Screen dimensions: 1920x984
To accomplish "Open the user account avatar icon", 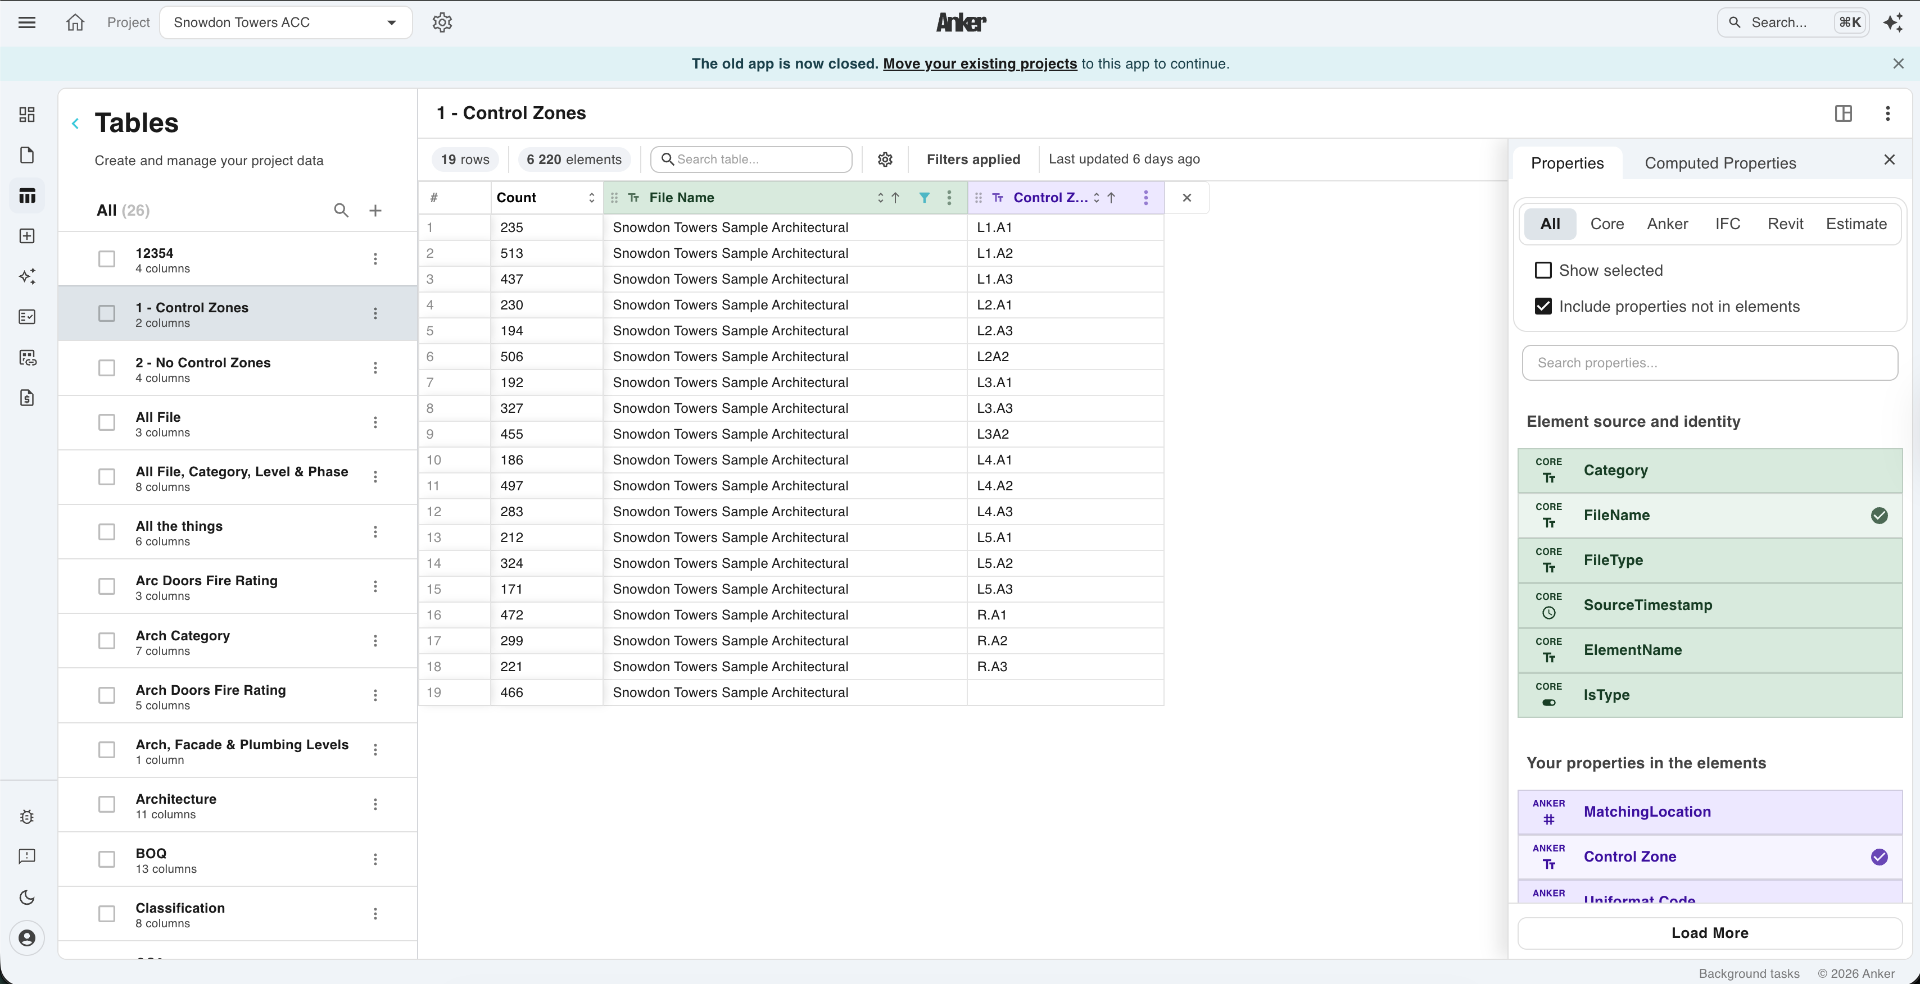I will coord(27,938).
